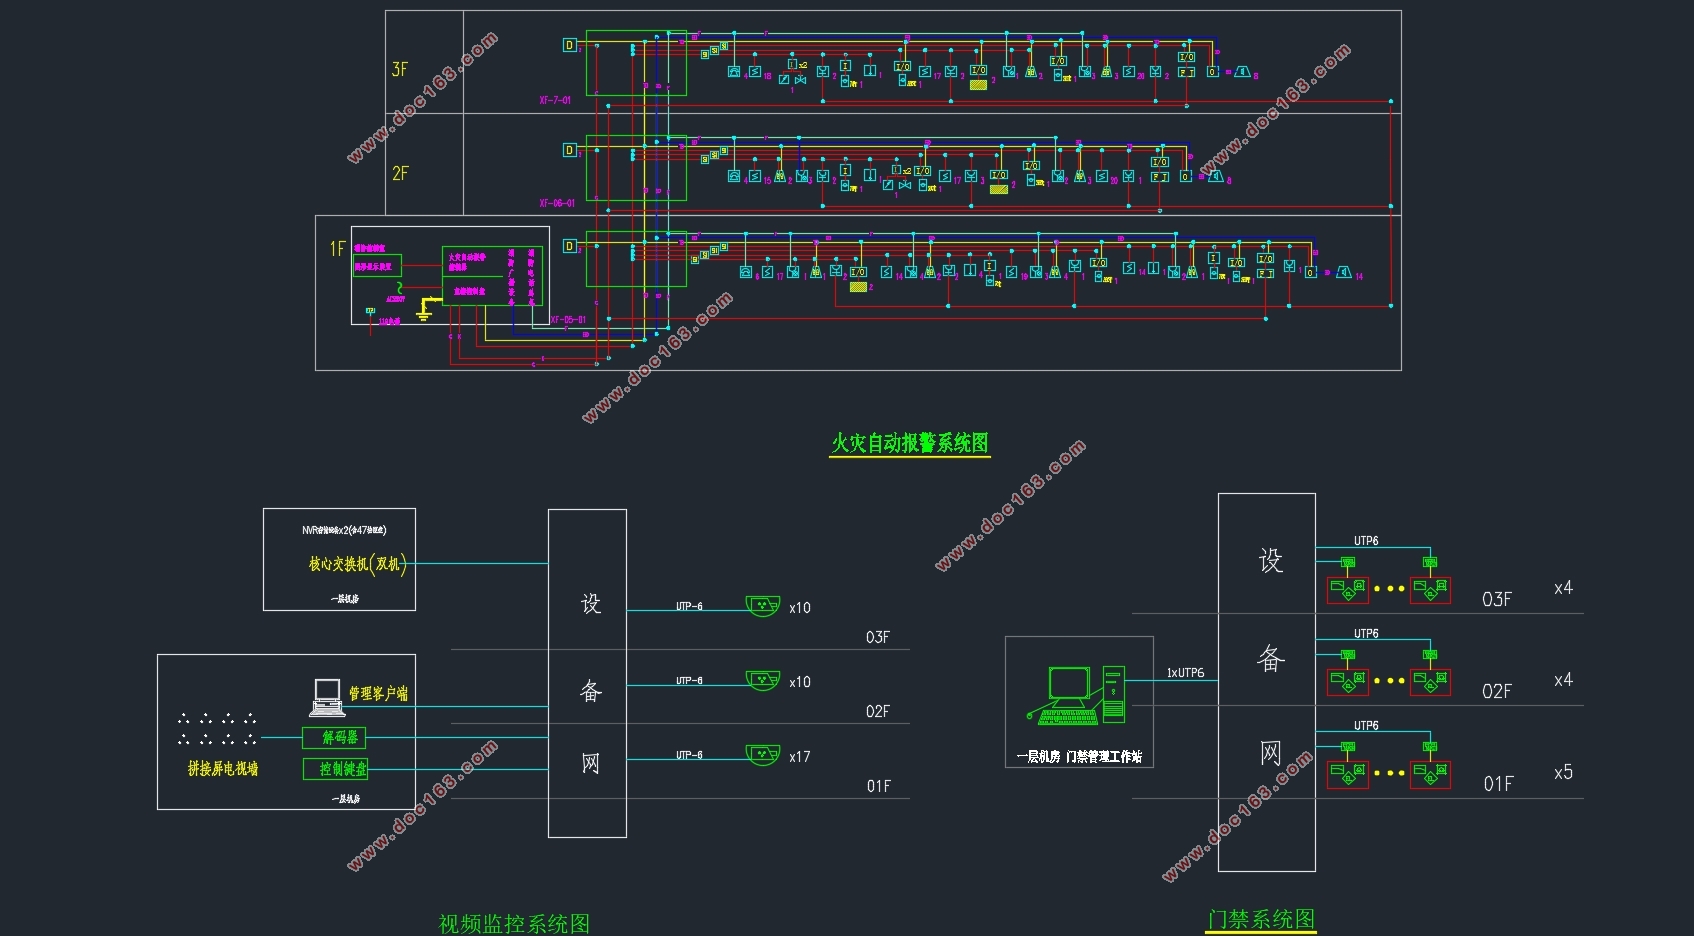This screenshot has height=936, width=1694.
Task: Click the left door controller box on access 02F row
Action: [1347, 682]
